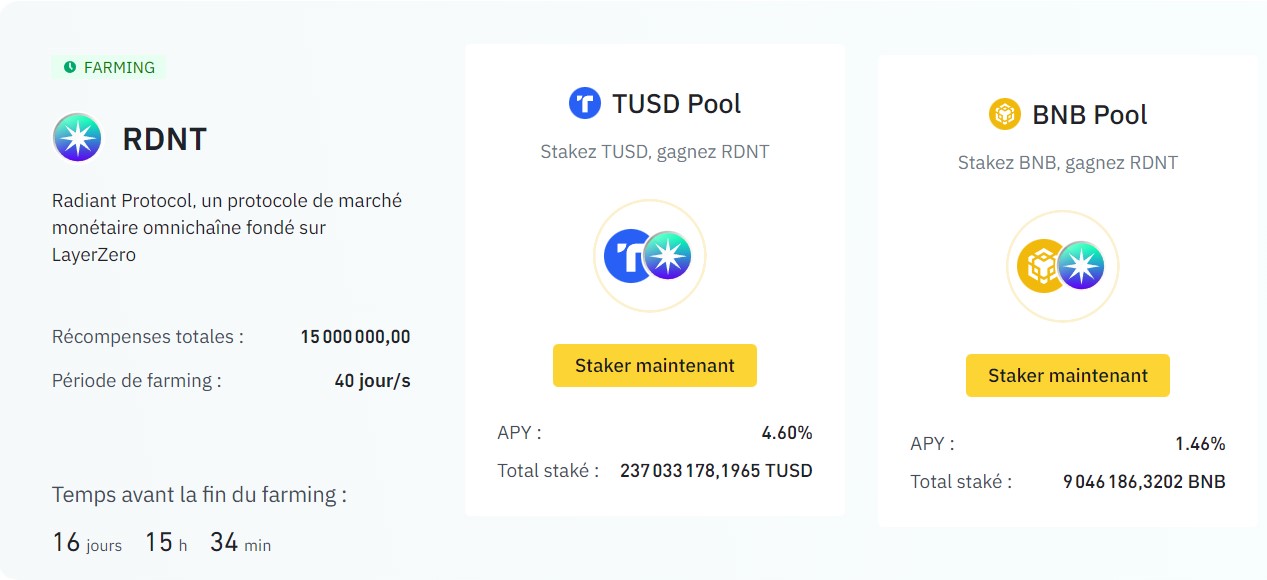The image size is (1267, 580).
Task: Click Staker maintenant in TUSD Pool
Action: point(654,366)
